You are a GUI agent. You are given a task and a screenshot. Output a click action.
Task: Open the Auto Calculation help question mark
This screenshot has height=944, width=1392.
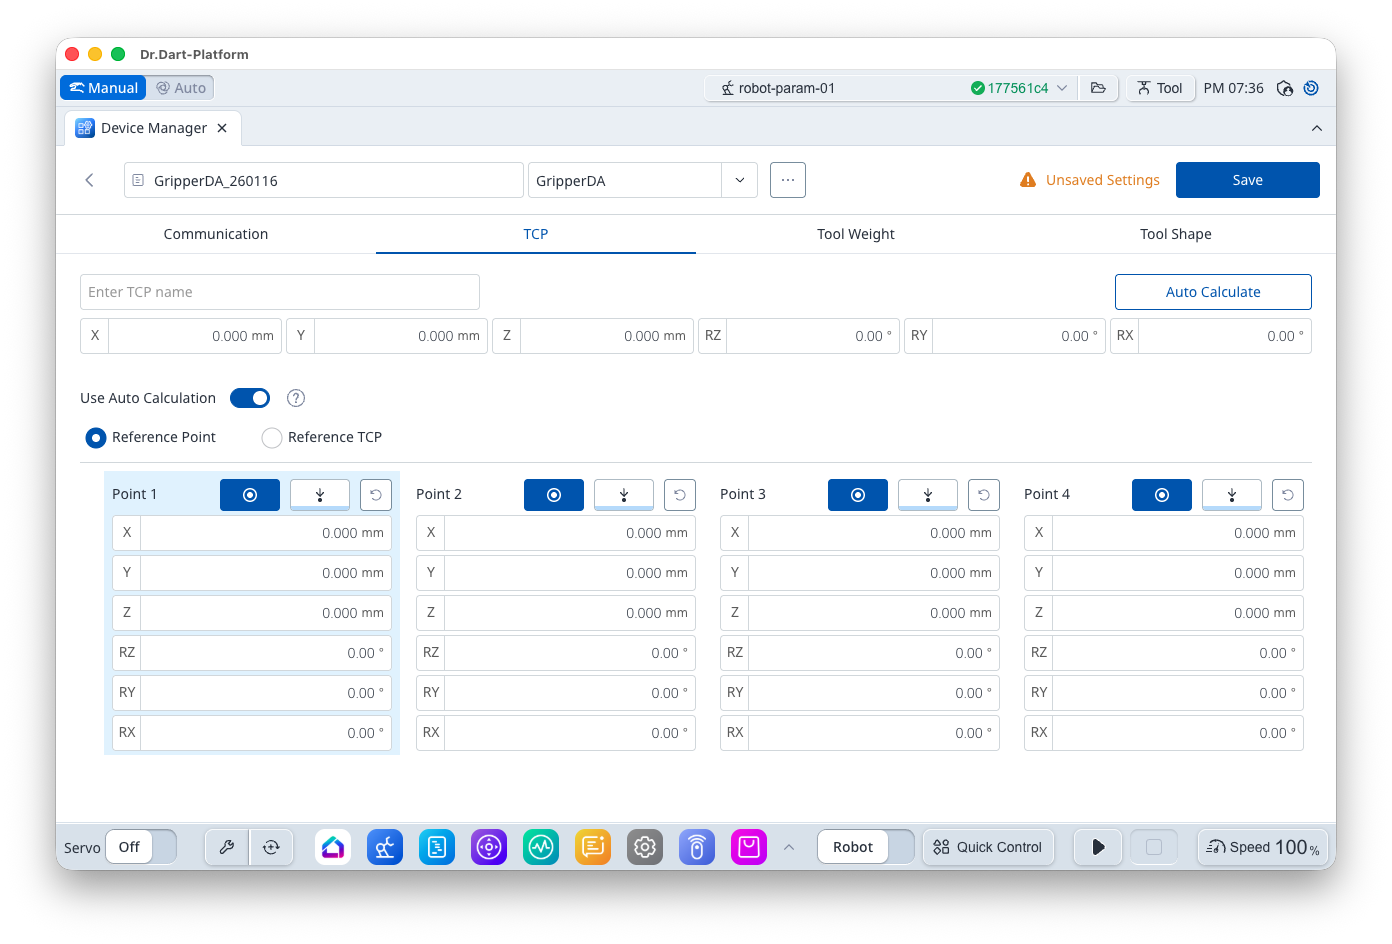296,398
